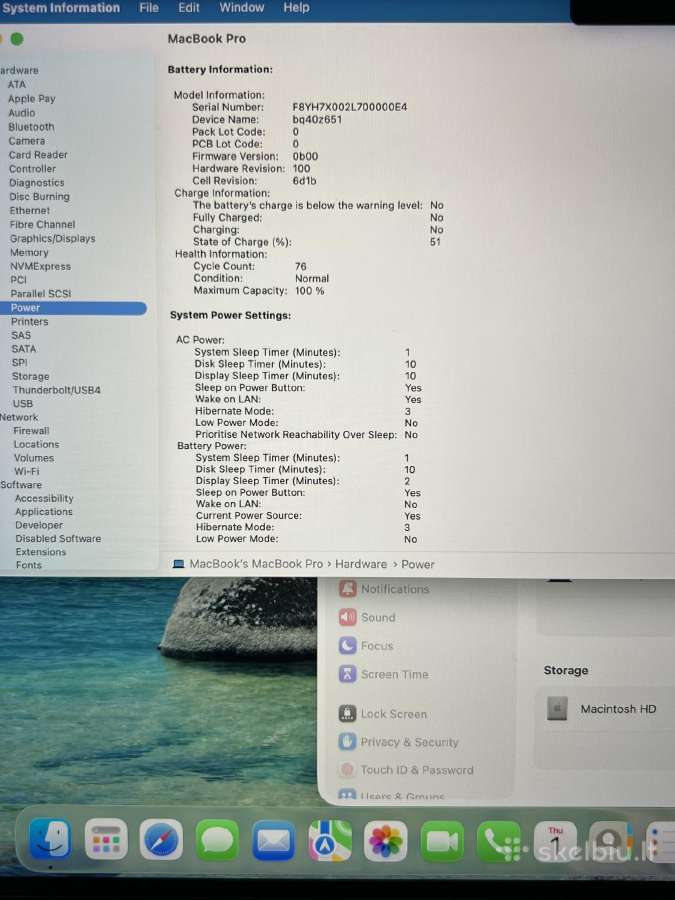Select Graphics/Displays in the sidebar
The height and width of the screenshot is (900, 675).
click(x=53, y=238)
